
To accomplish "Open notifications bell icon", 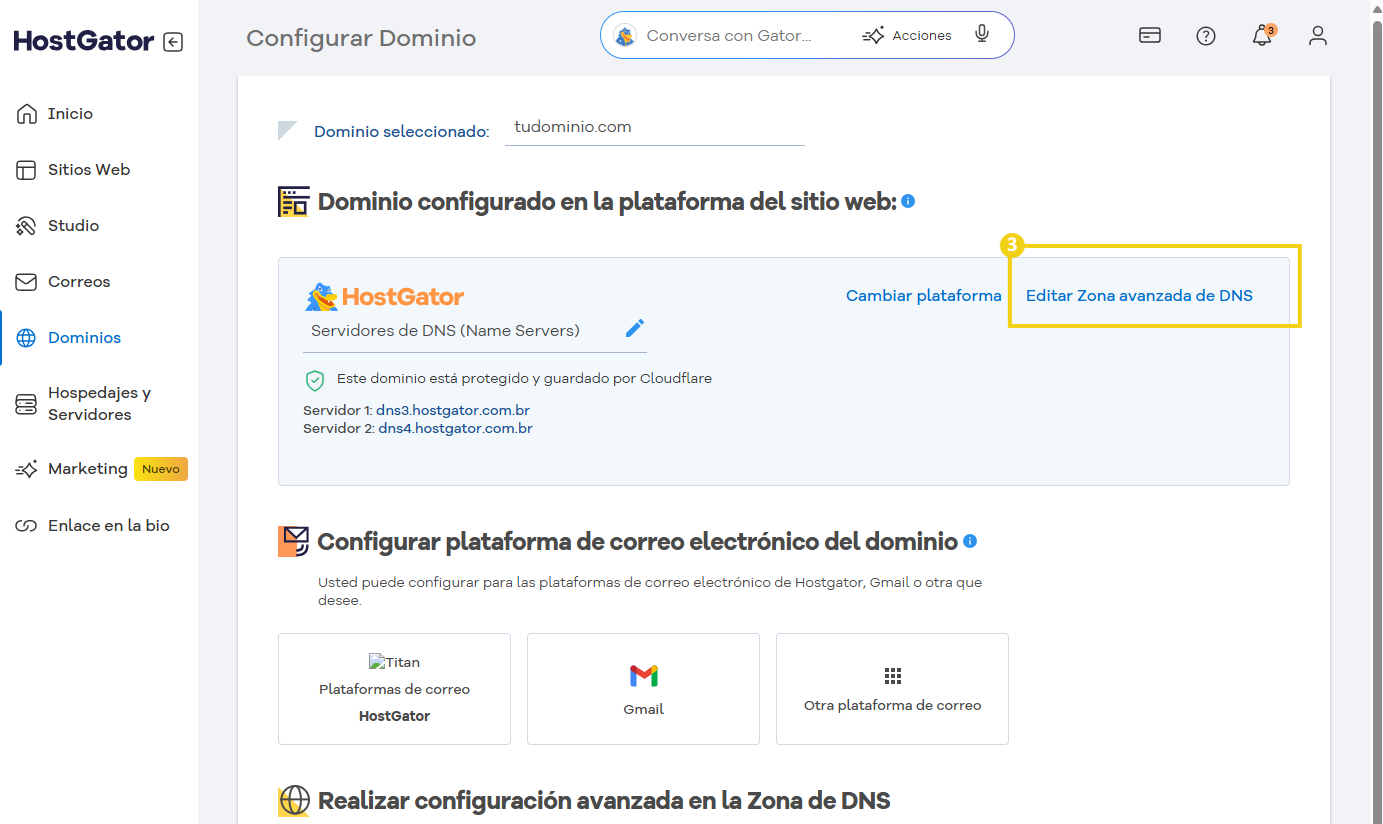I will 1262,36.
